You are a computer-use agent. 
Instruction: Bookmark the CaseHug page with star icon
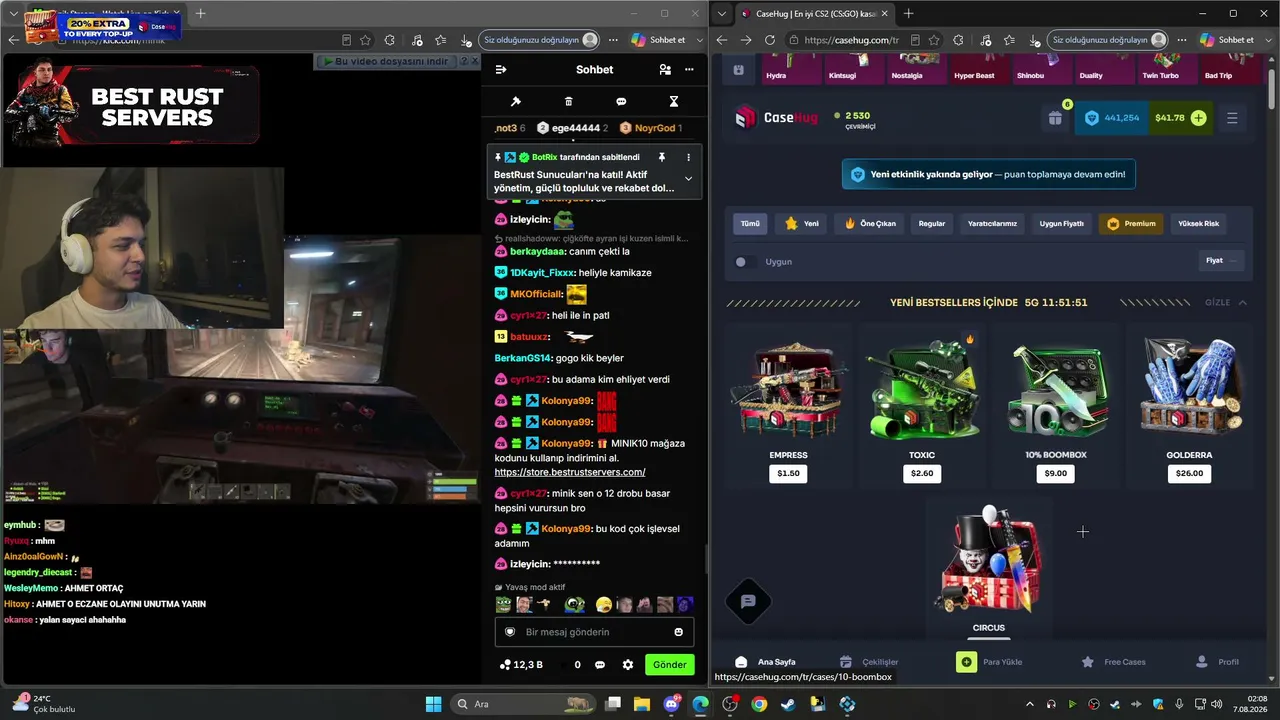pos(933,40)
